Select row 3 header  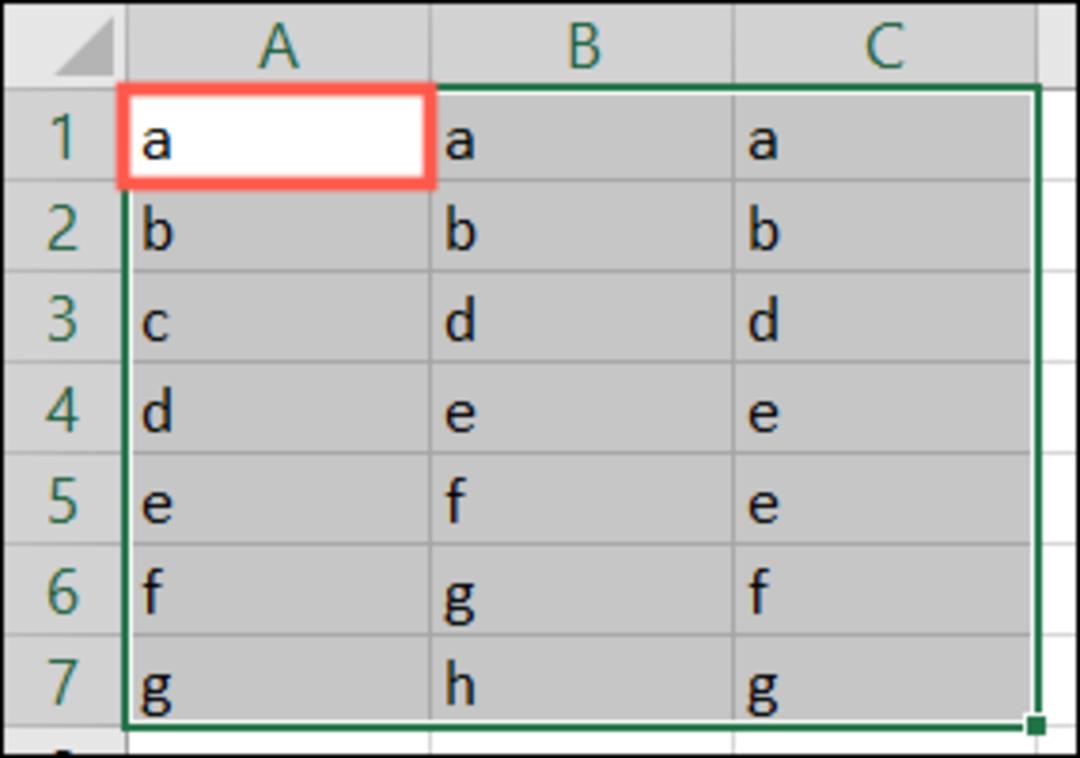click(63, 317)
